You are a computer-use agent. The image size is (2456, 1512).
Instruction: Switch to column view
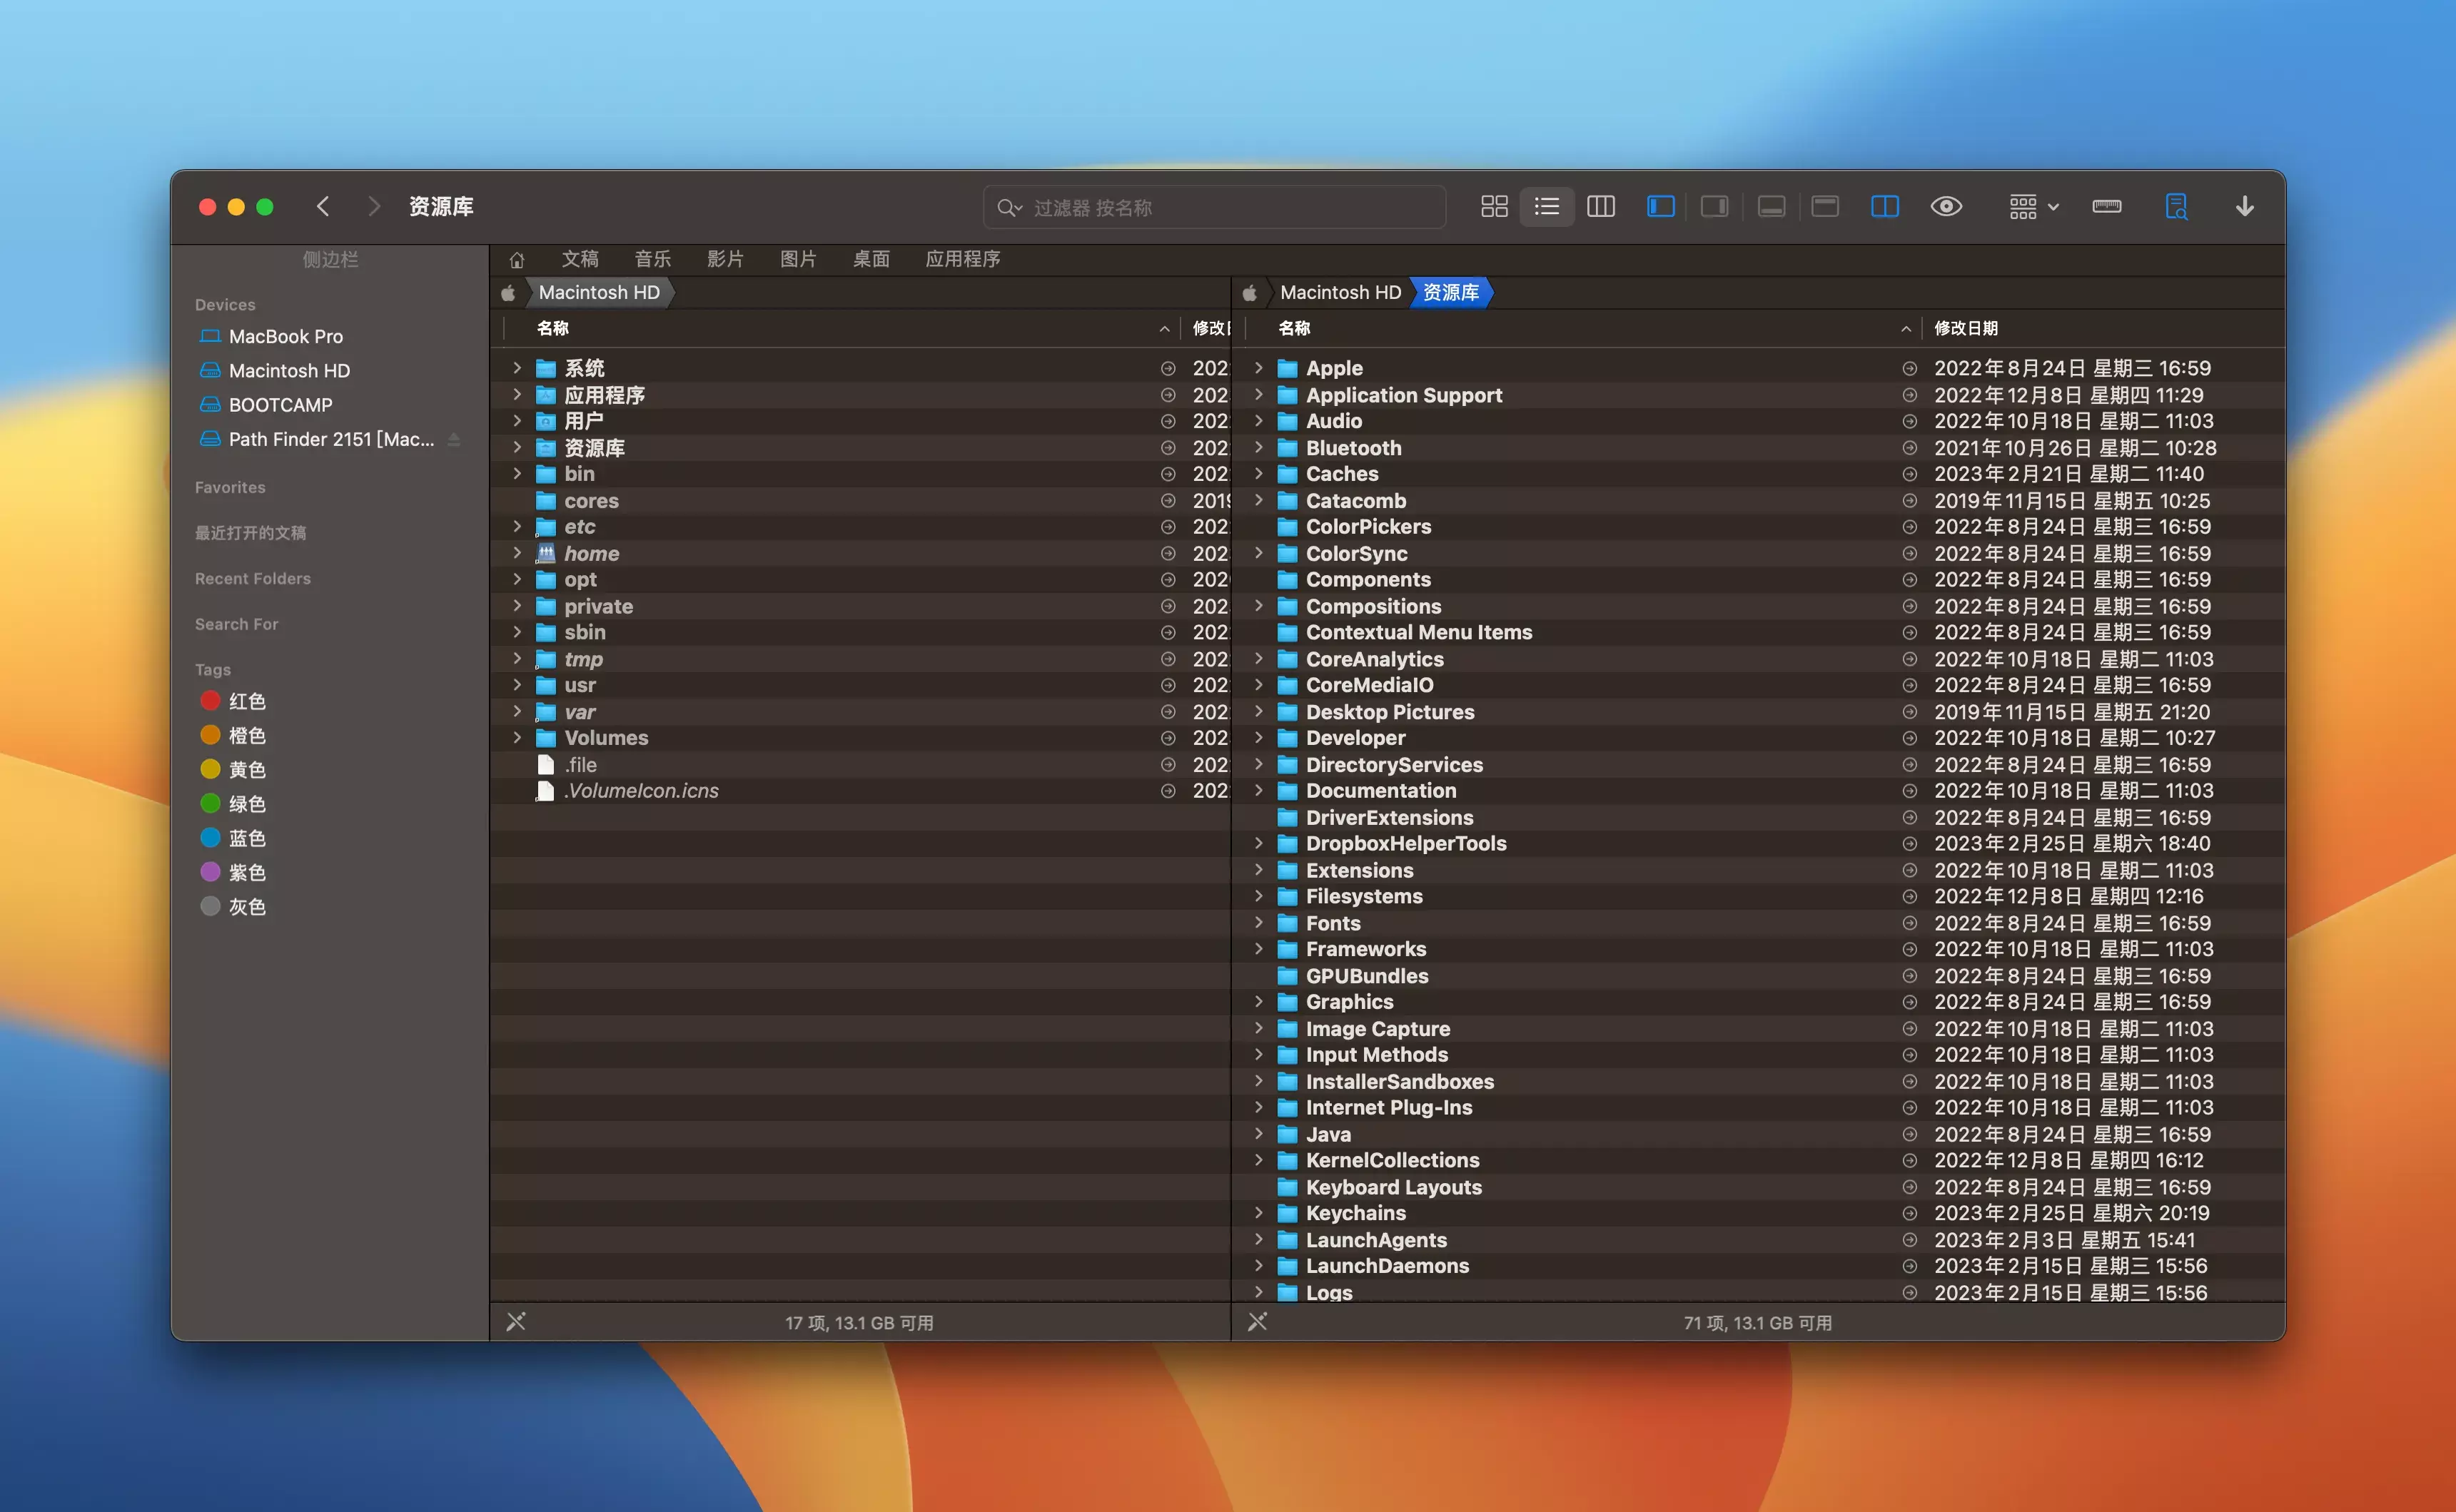1601,207
